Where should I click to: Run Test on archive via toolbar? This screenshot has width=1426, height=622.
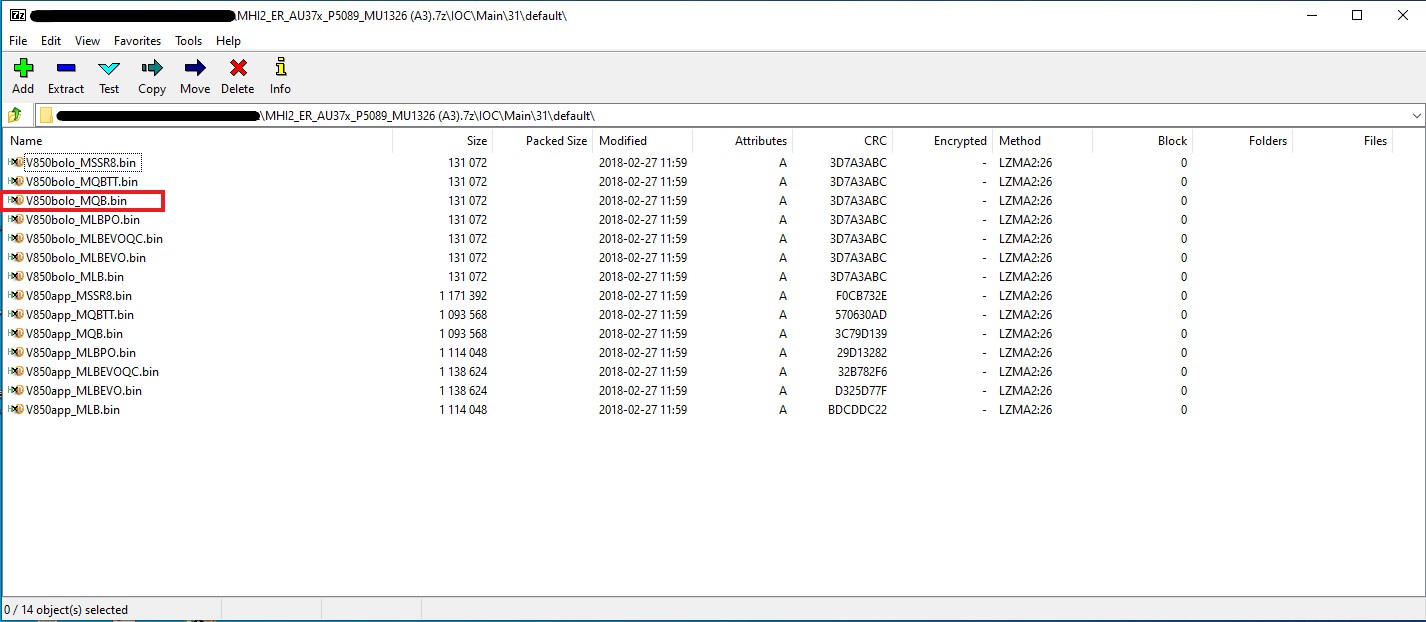pos(109,68)
